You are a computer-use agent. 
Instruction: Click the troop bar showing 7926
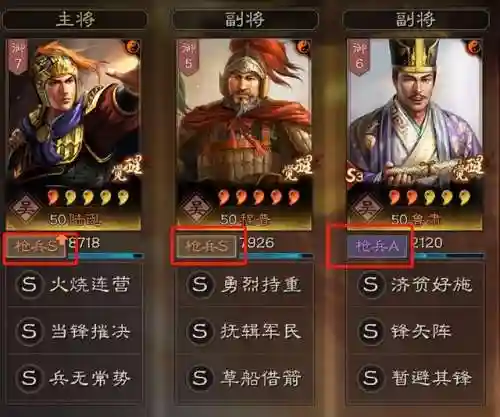(x=276, y=247)
